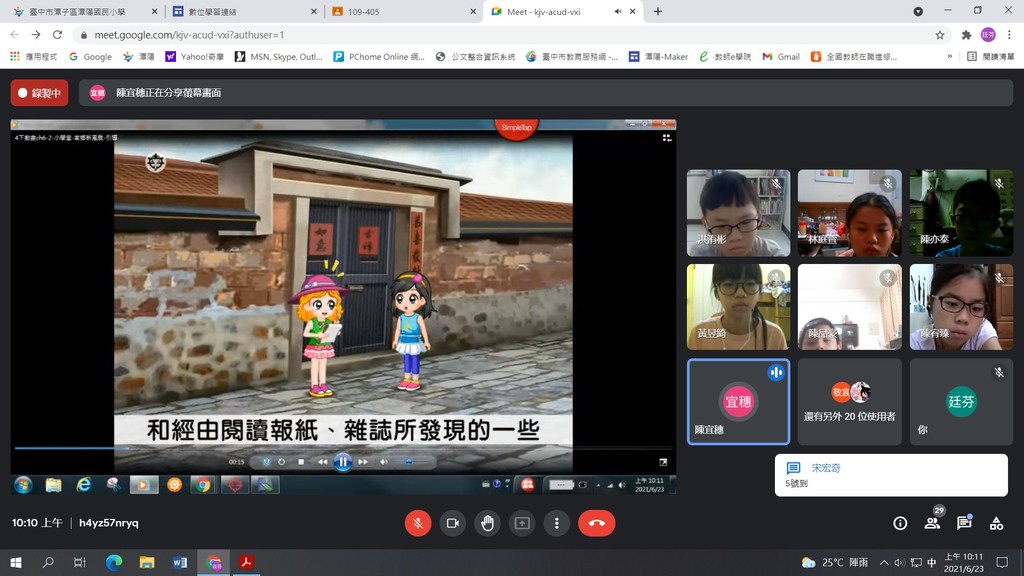Open a new browser tab
Viewport: 1024px width, 576px height.
(658, 12)
